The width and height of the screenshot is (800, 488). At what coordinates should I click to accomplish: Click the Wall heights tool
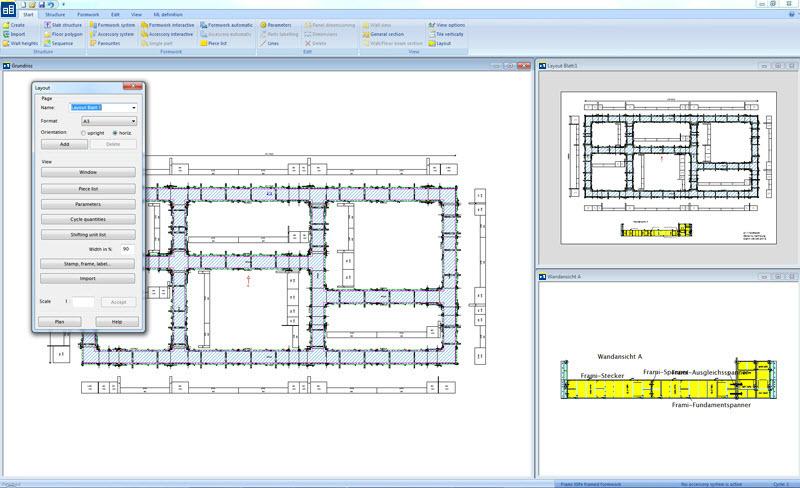point(6,44)
